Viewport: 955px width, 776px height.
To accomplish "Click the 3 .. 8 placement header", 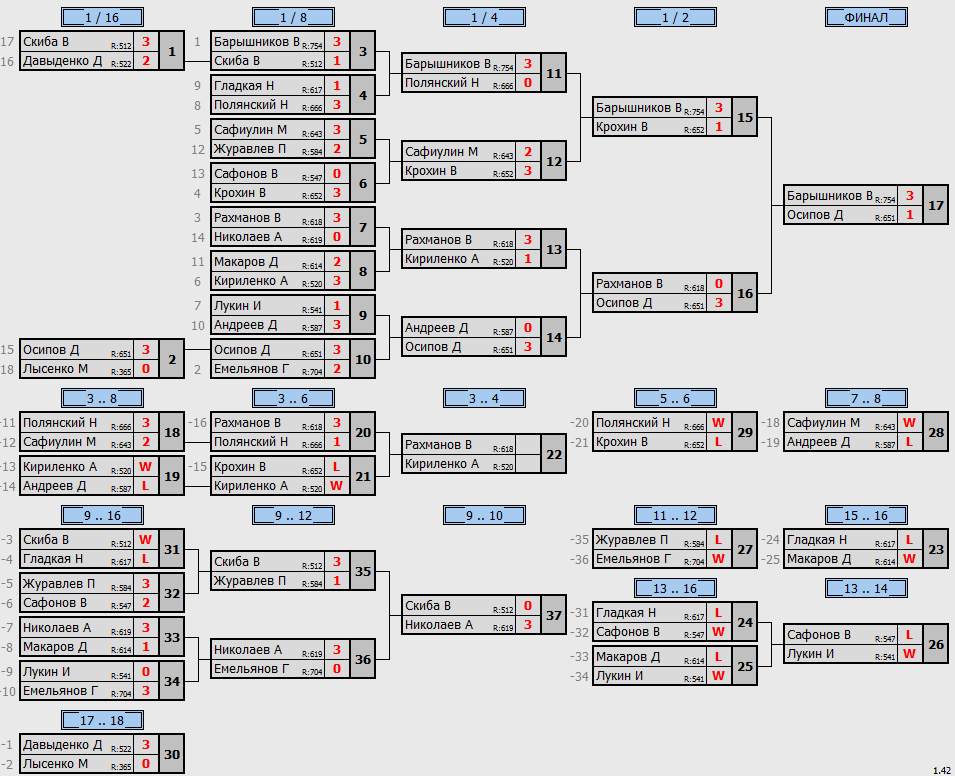I will (x=102, y=398).
